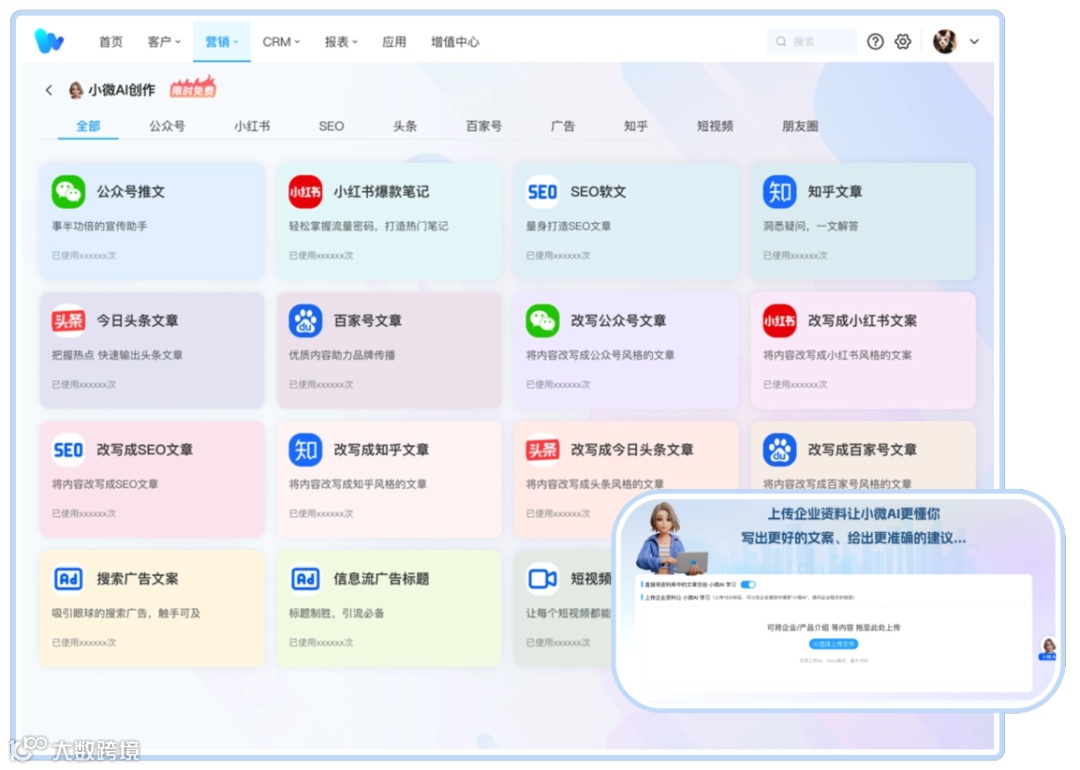Click the 事半功倍的宣传助手 description text

tap(100, 226)
